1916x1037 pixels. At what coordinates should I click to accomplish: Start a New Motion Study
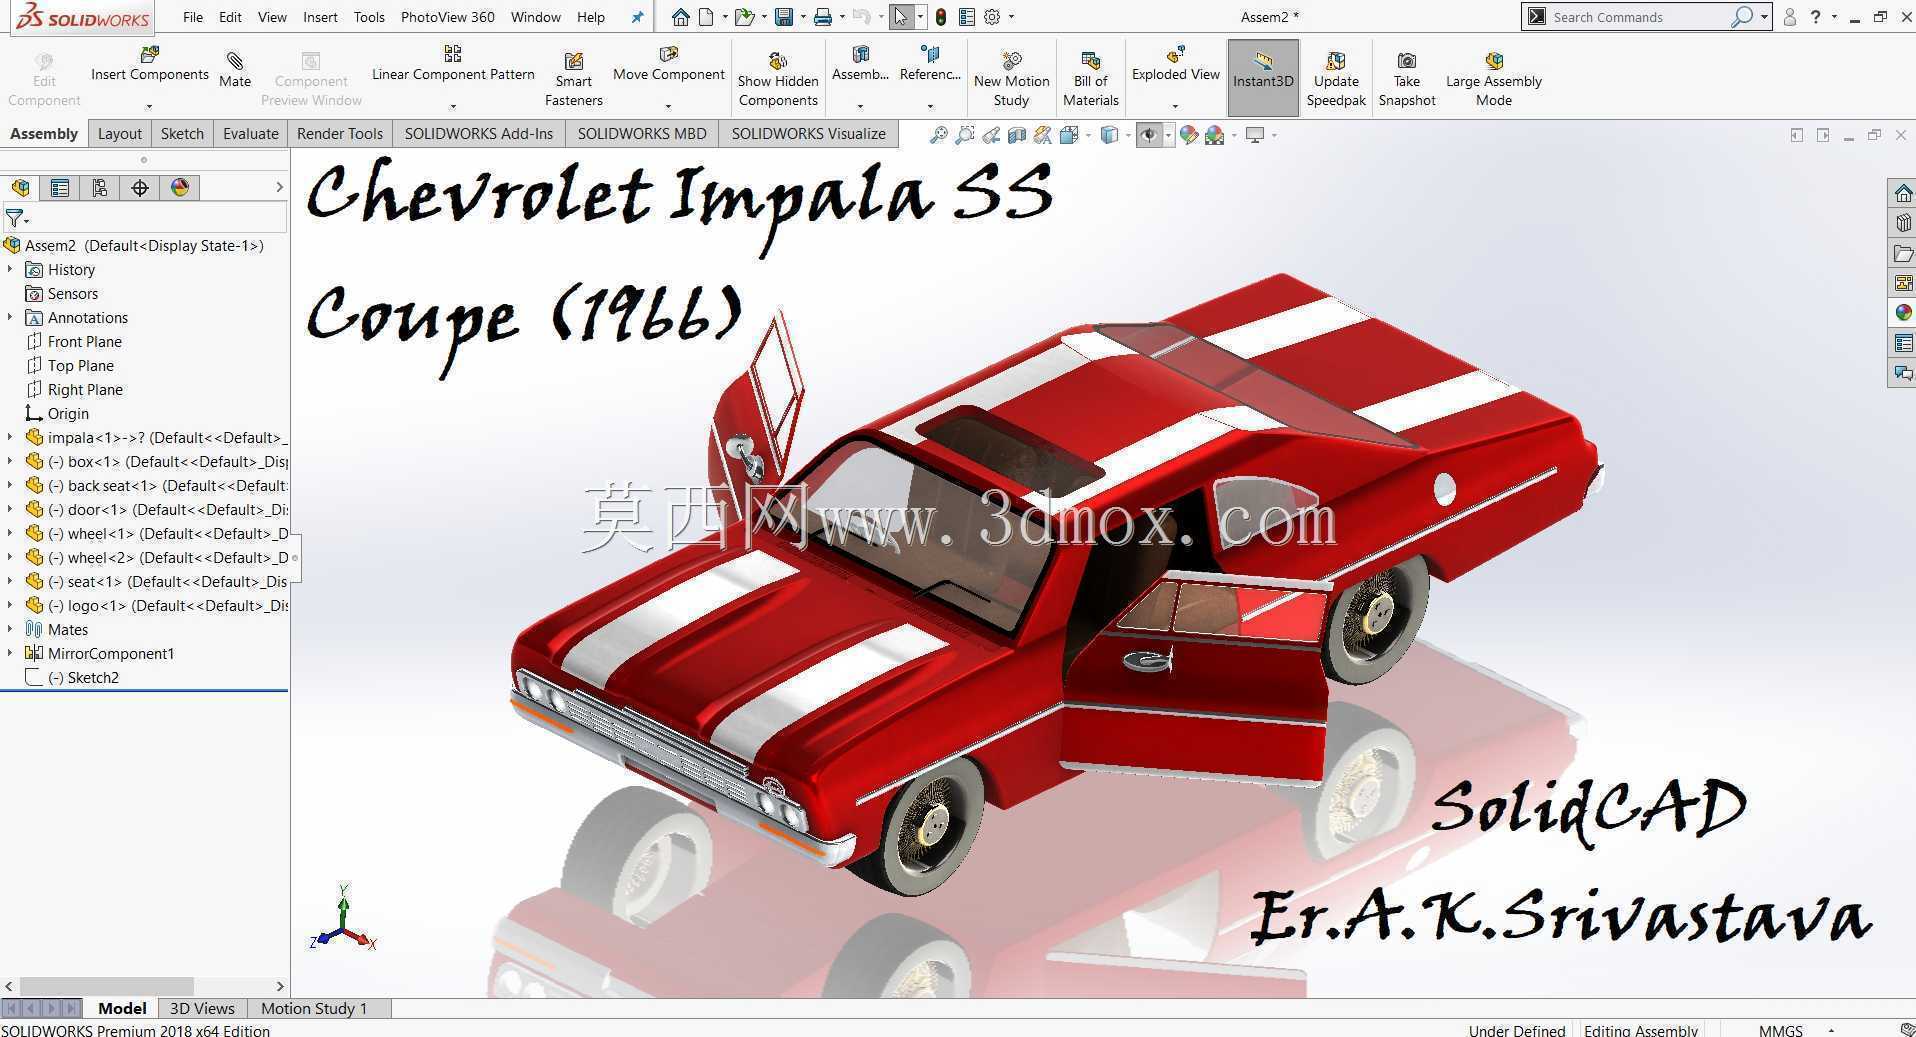click(1011, 80)
